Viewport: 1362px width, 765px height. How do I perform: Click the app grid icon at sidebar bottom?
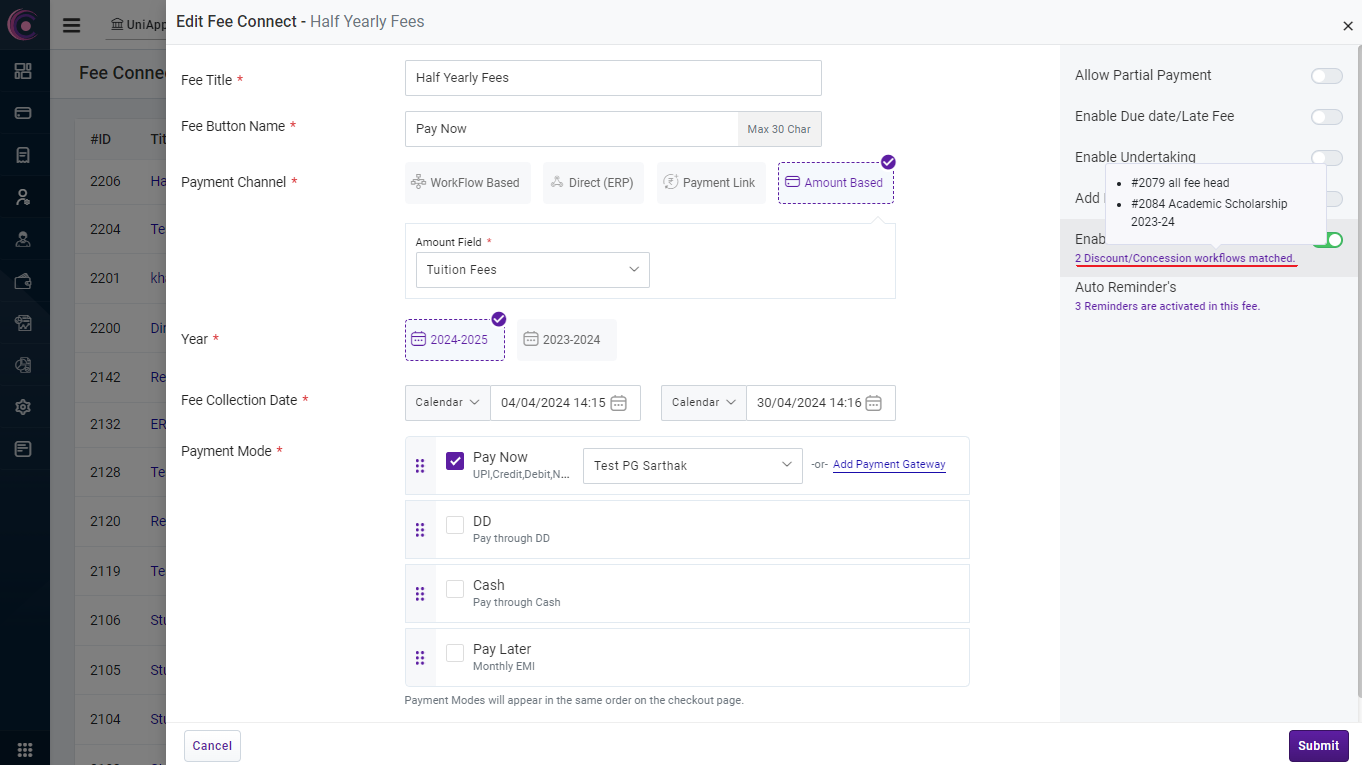[x=25, y=749]
